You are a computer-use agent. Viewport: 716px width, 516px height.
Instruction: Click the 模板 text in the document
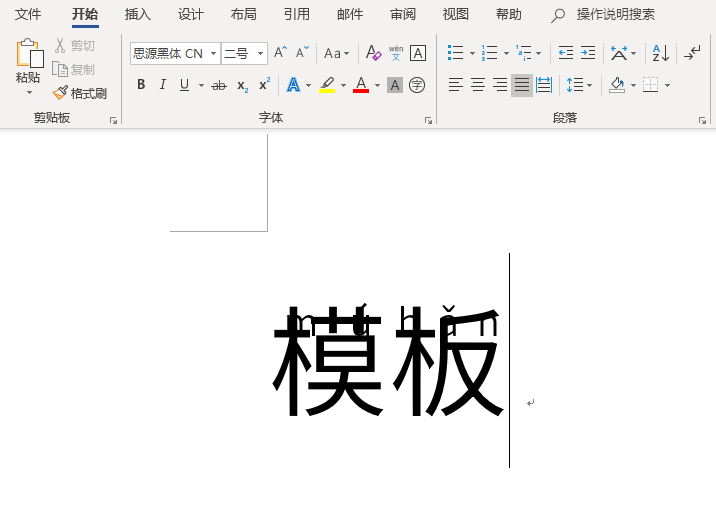tap(388, 361)
